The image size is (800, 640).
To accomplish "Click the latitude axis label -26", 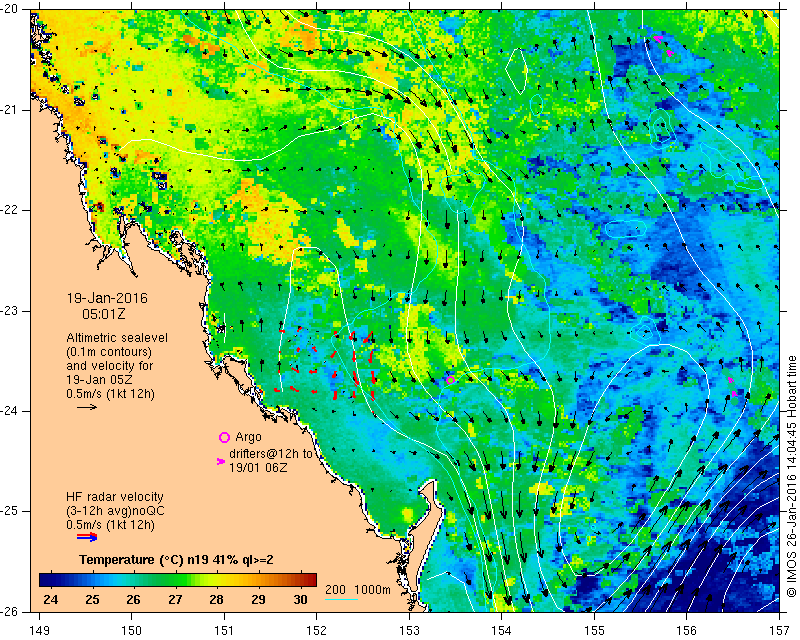I will pos(10,611).
